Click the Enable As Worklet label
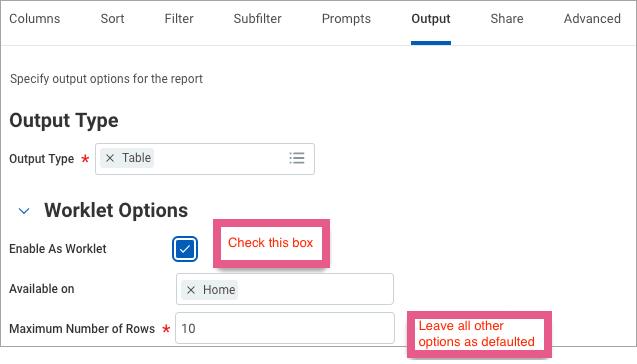The image size is (637, 364). (x=58, y=249)
